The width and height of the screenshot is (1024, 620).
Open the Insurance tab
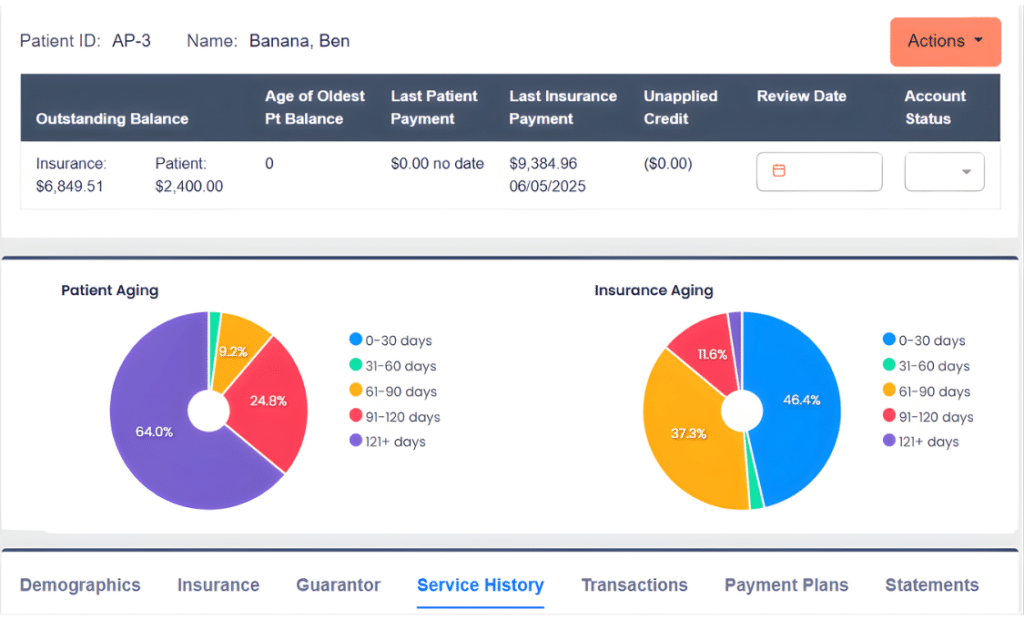point(218,585)
